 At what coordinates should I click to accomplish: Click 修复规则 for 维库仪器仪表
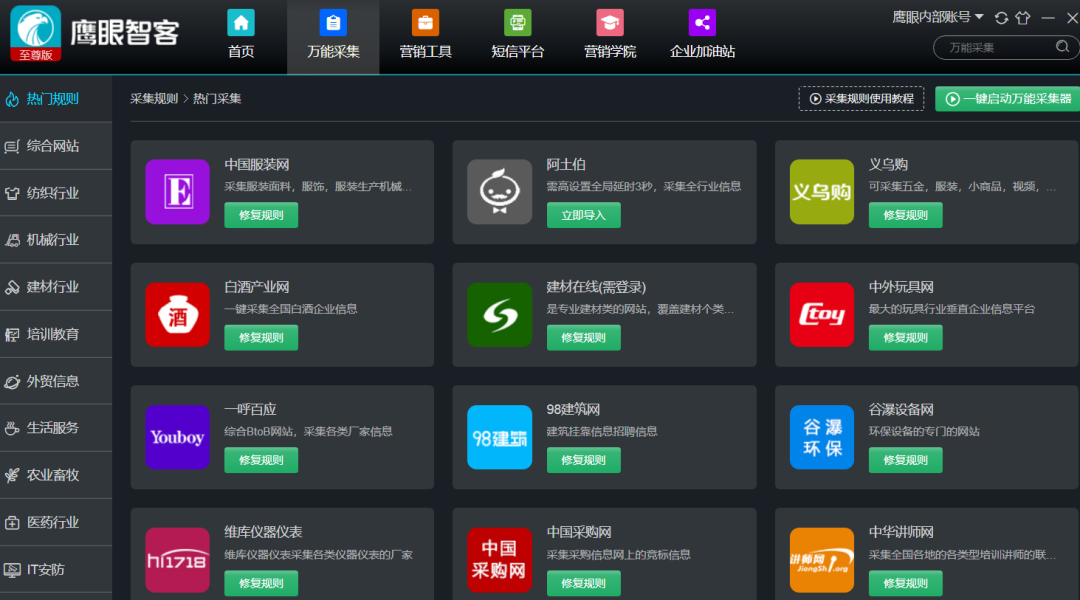point(261,583)
